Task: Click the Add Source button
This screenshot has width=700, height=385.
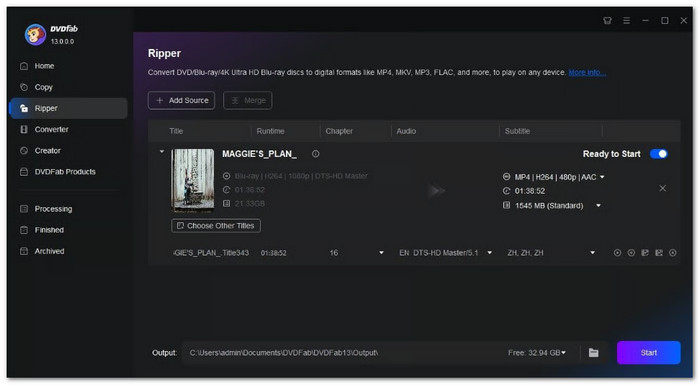Action: [x=181, y=100]
